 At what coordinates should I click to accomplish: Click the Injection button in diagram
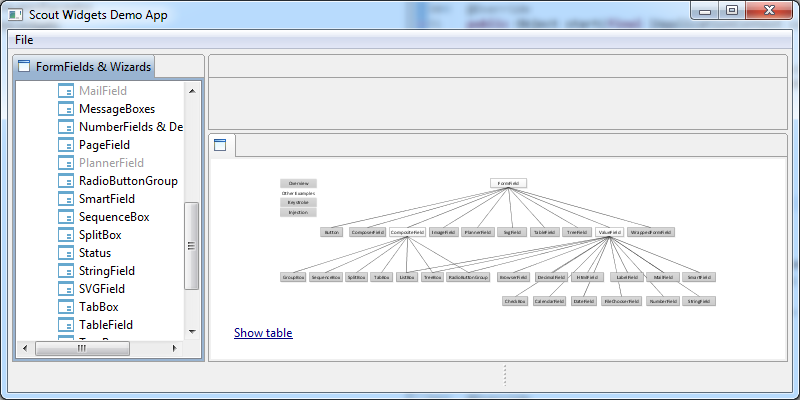pos(298,212)
